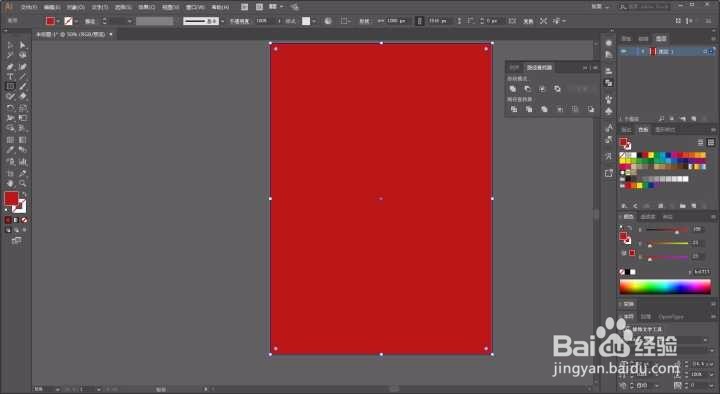Select the Zoom tool (magnifier)

coord(22,183)
